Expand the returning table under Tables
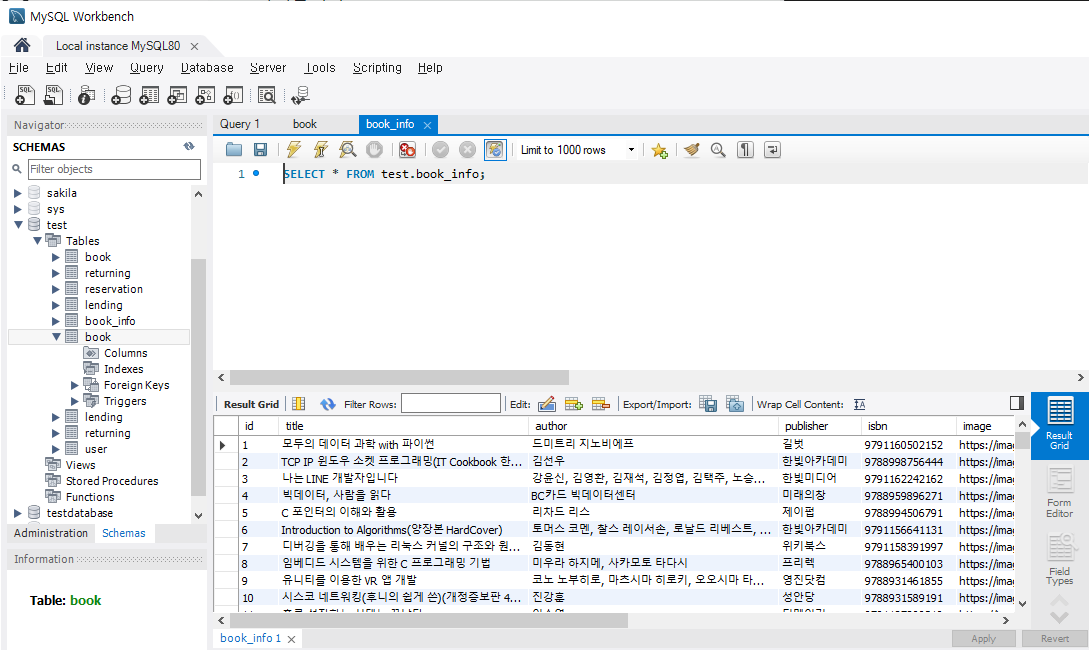The image size is (1089, 650). [56, 273]
